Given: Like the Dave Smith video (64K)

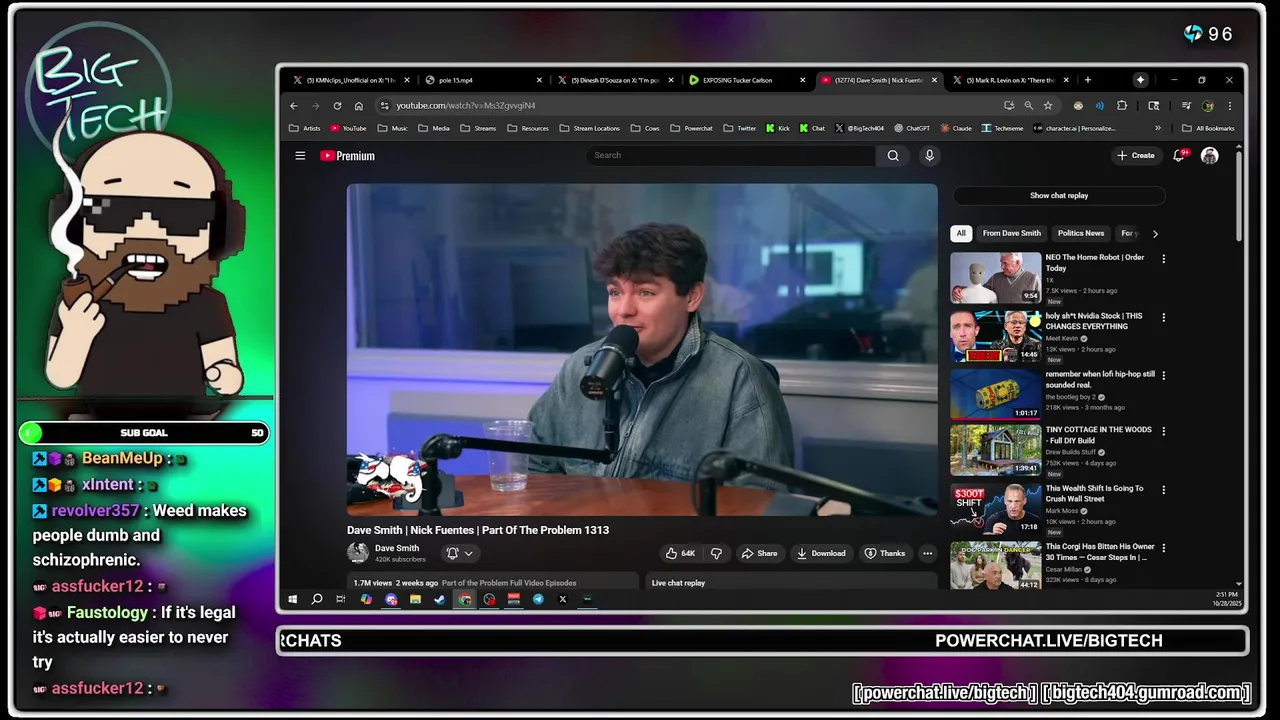Looking at the screenshot, I should 680,553.
